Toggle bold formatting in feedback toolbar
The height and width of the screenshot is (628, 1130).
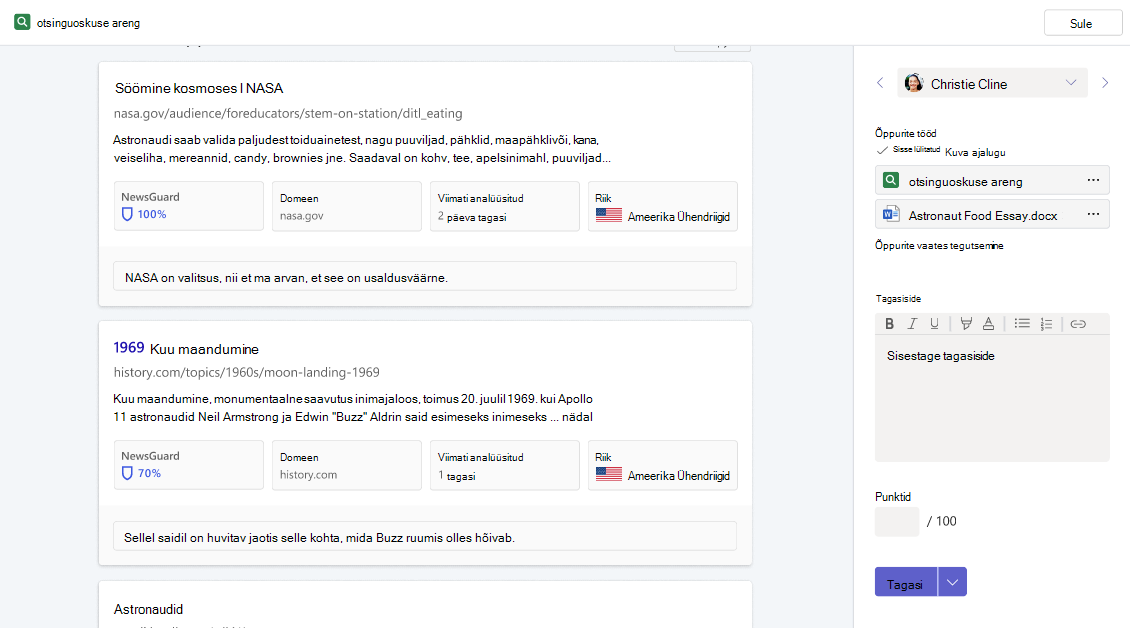889,324
